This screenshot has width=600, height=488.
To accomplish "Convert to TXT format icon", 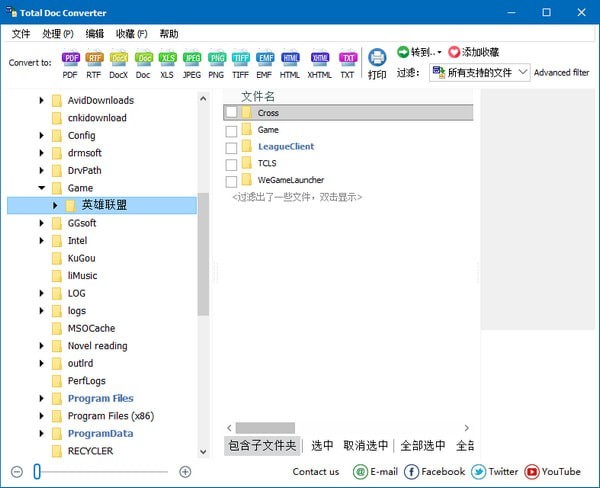I will pos(347,59).
